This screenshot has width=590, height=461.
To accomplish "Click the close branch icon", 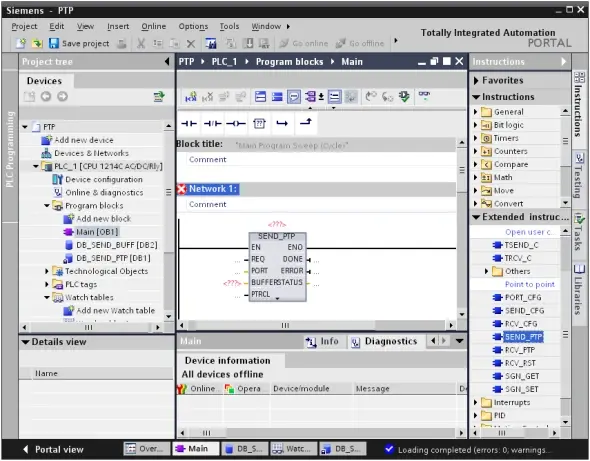I will [306, 123].
